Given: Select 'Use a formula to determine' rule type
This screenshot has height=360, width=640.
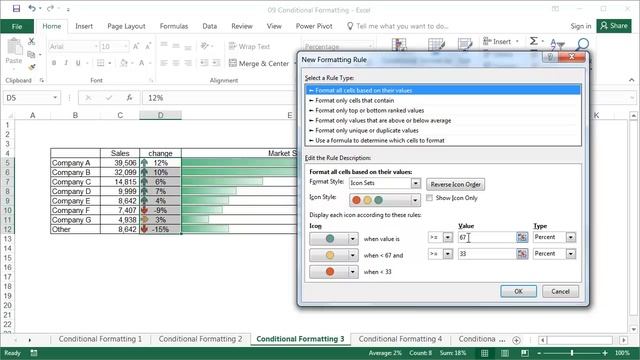Looking at the screenshot, I should [443, 140].
